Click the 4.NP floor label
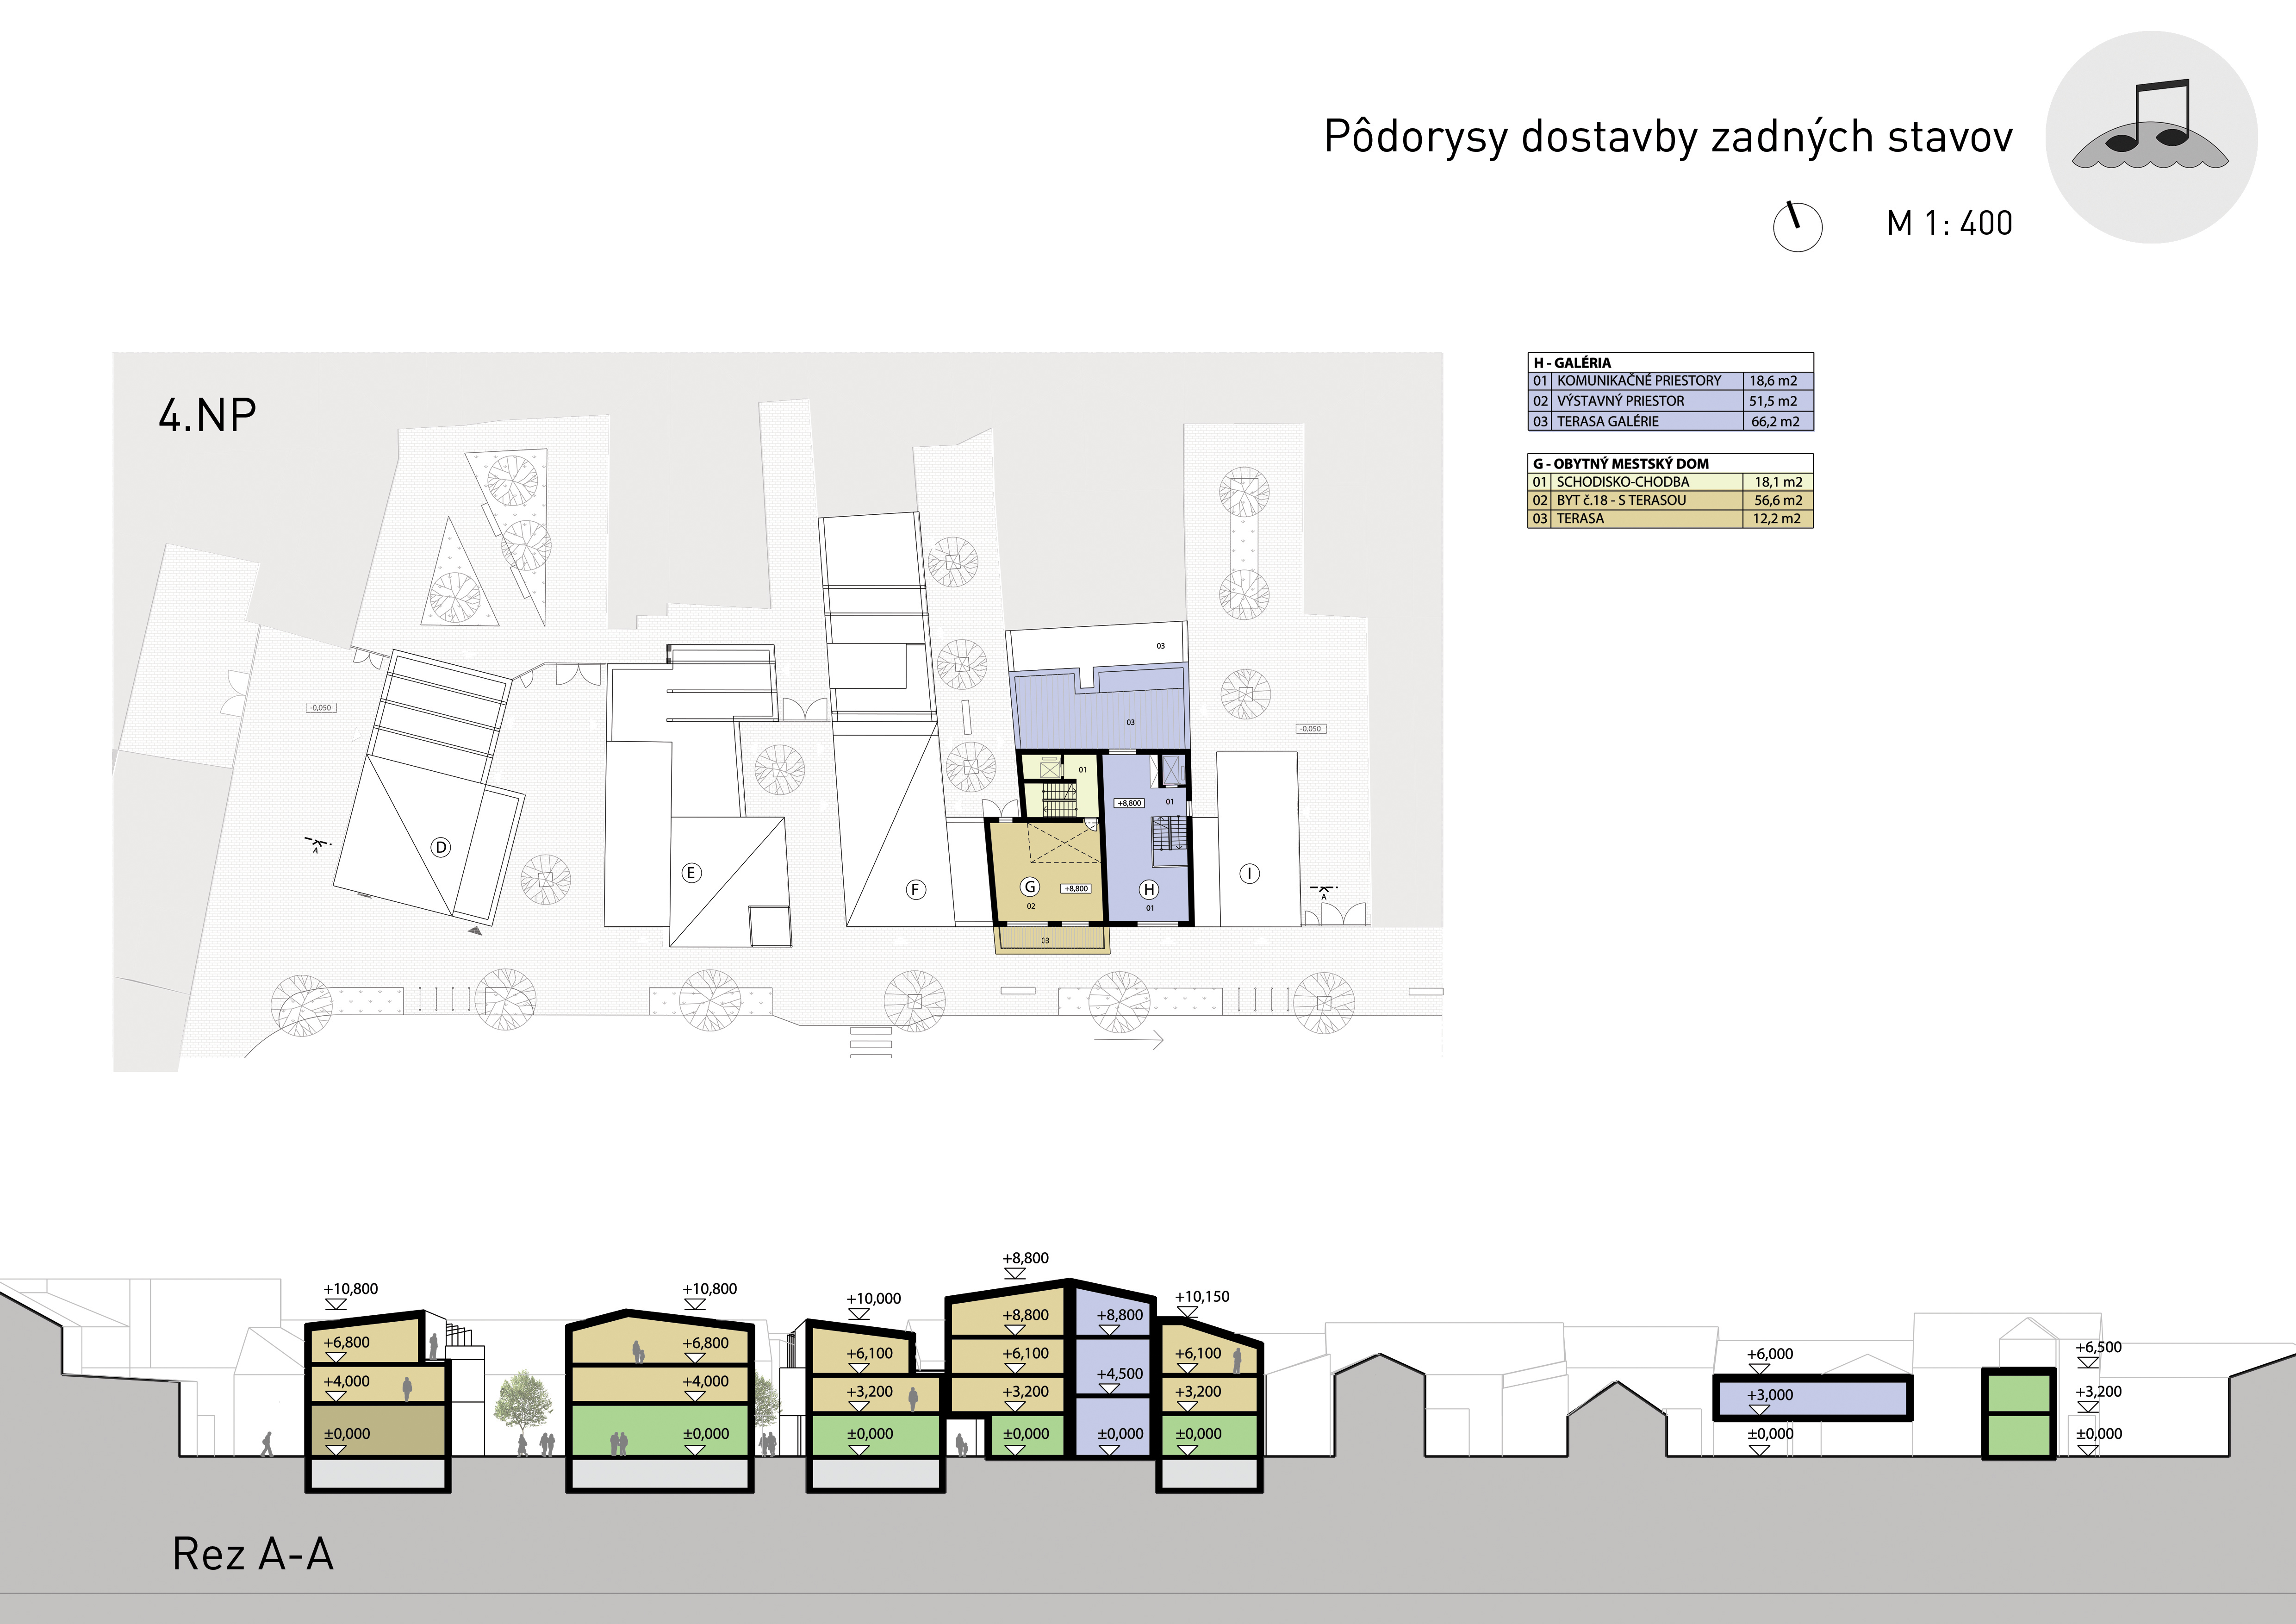2296x1624 pixels. coord(208,415)
